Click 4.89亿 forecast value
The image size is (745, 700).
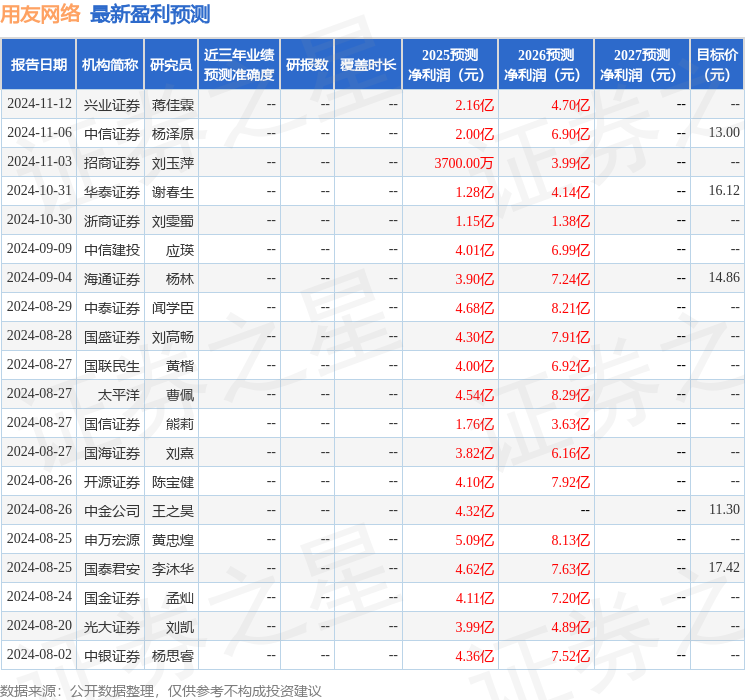coord(571,627)
